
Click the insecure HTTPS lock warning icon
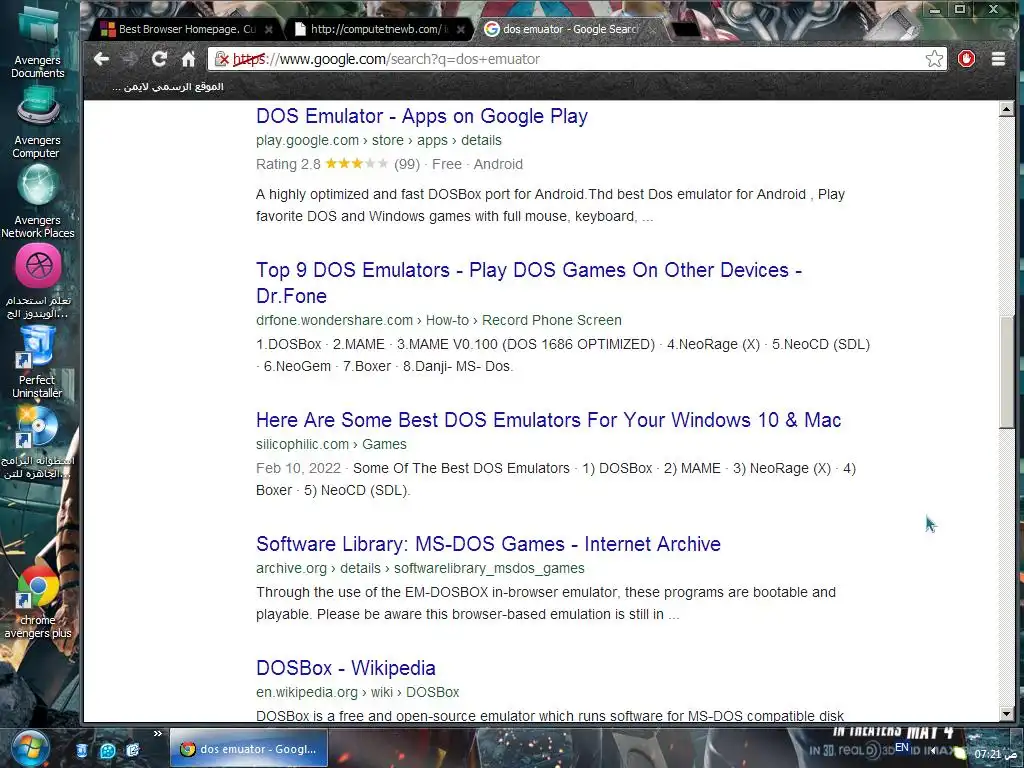click(221, 59)
